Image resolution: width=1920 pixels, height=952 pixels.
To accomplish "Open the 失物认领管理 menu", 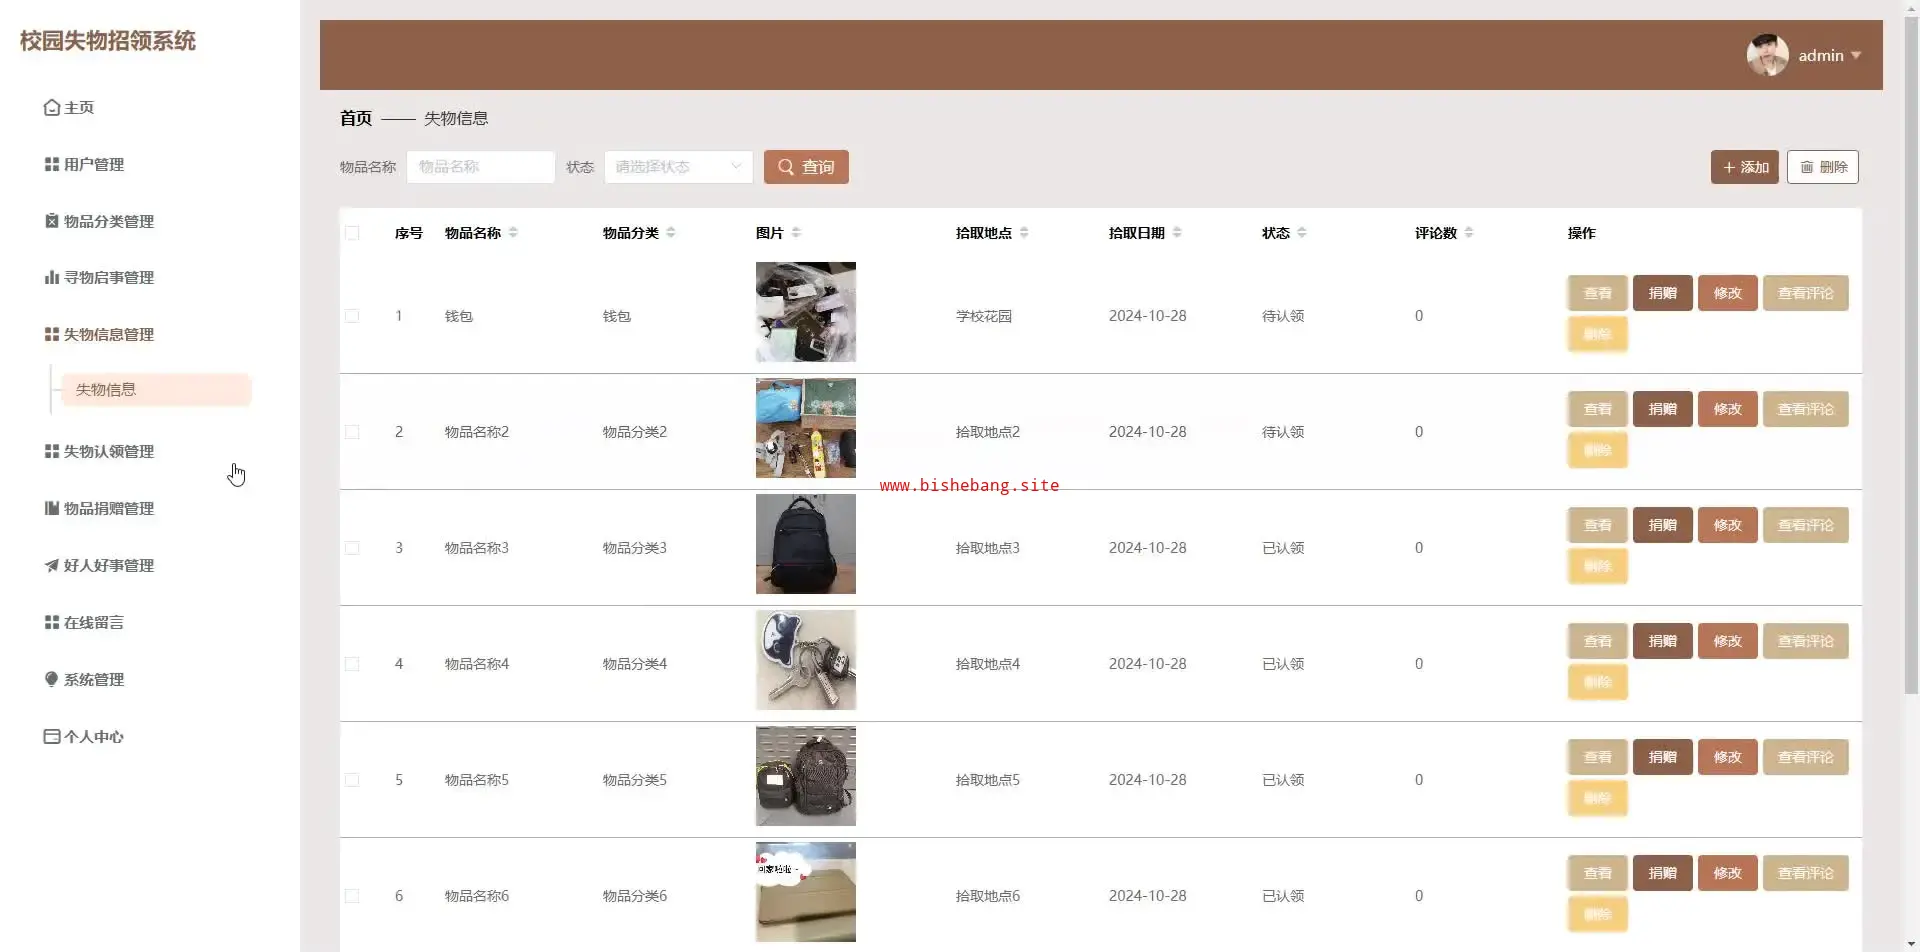I will [x=108, y=451].
